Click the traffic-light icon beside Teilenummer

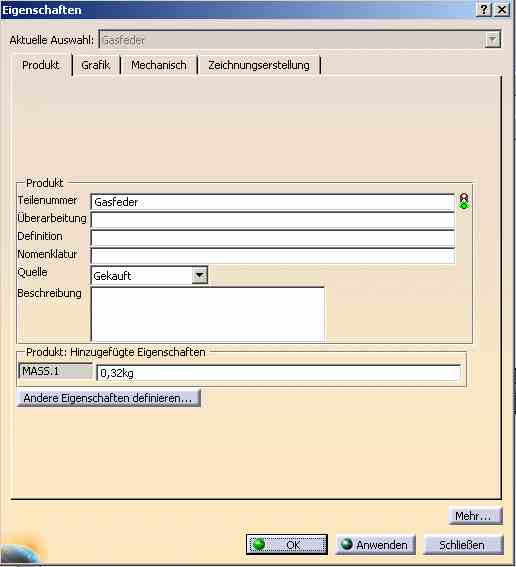464,201
